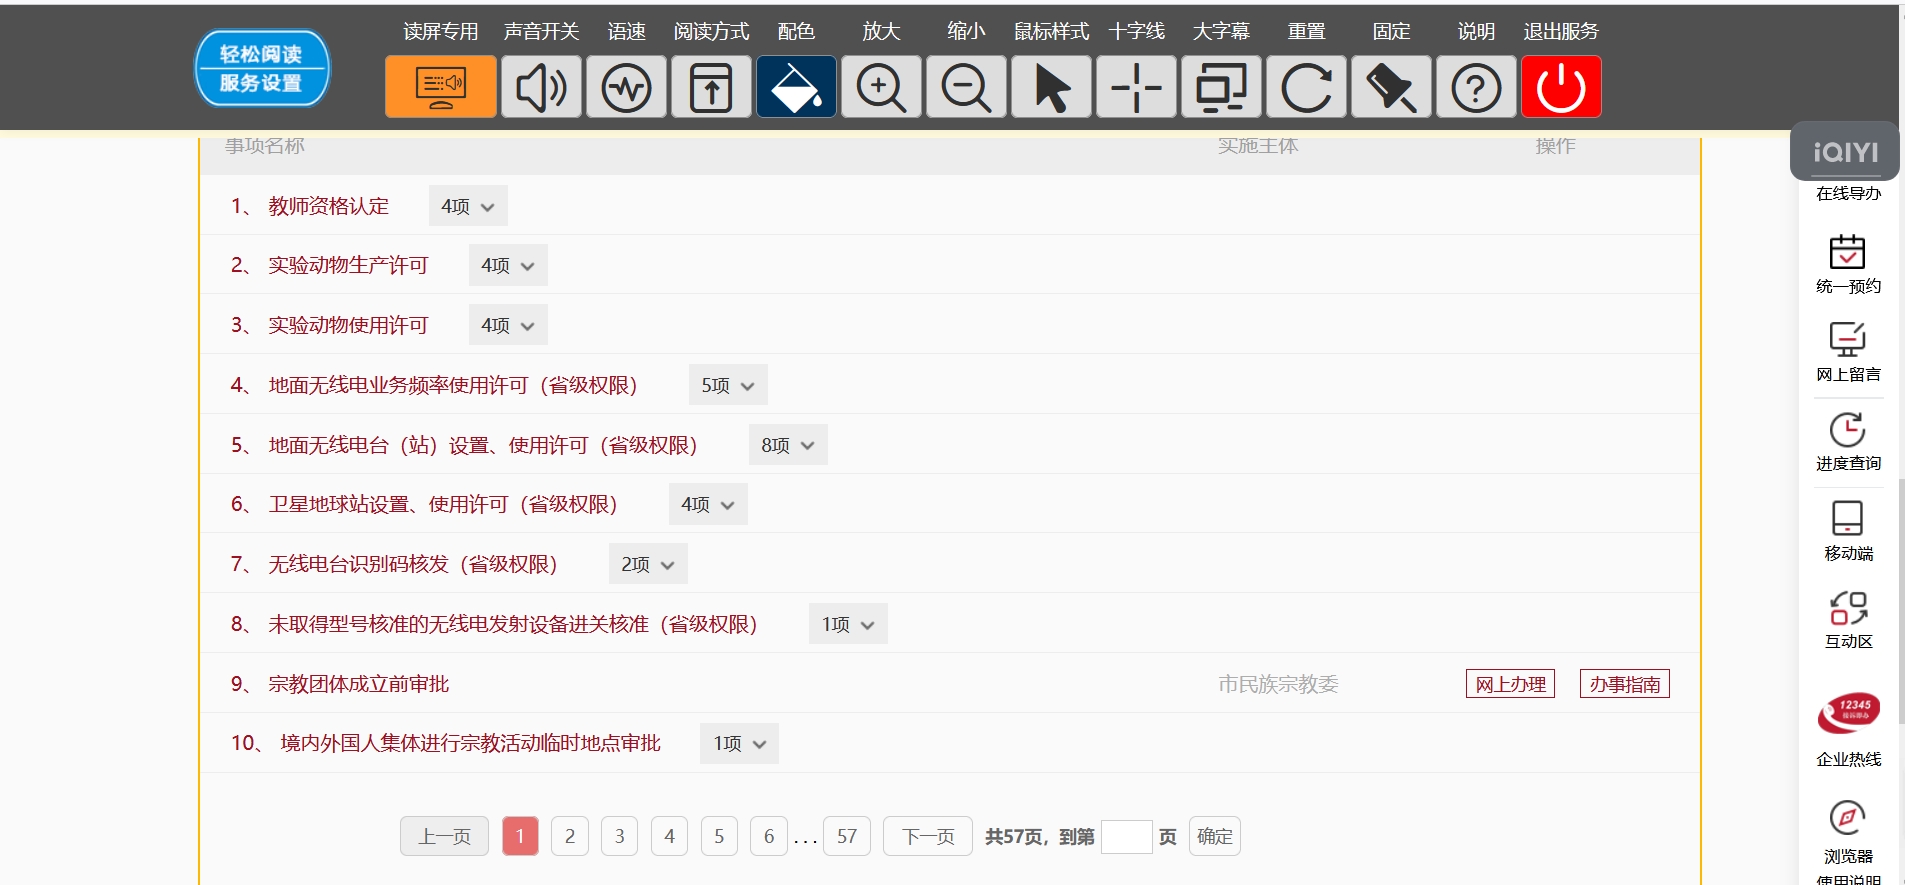Pin the toolbar with pushpin icon
The height and width of the screenshot is (885, 1905).
pyautogui.click(x=1391, y=87)
